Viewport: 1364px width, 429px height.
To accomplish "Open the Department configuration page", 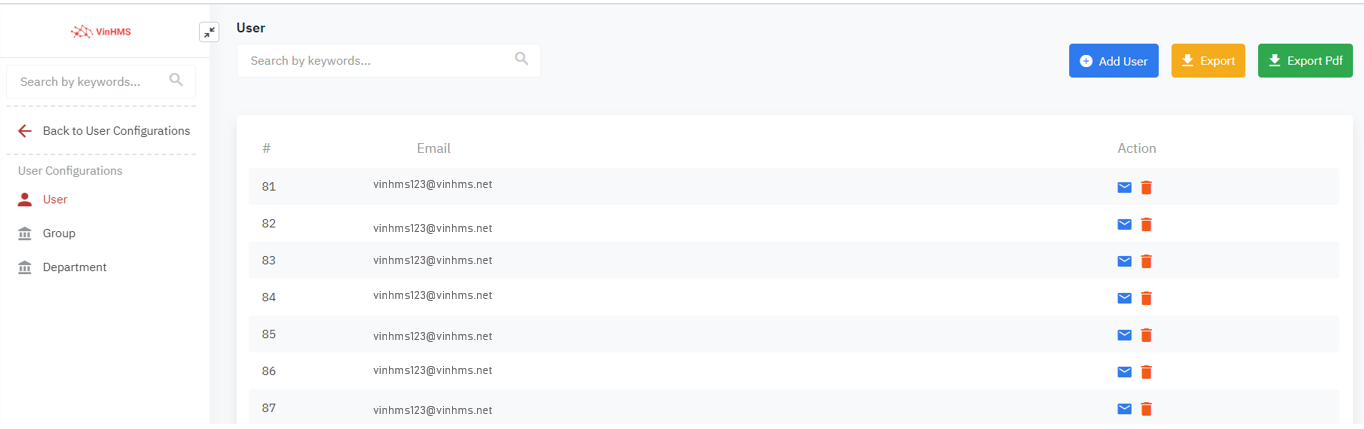I will [74, 267].
